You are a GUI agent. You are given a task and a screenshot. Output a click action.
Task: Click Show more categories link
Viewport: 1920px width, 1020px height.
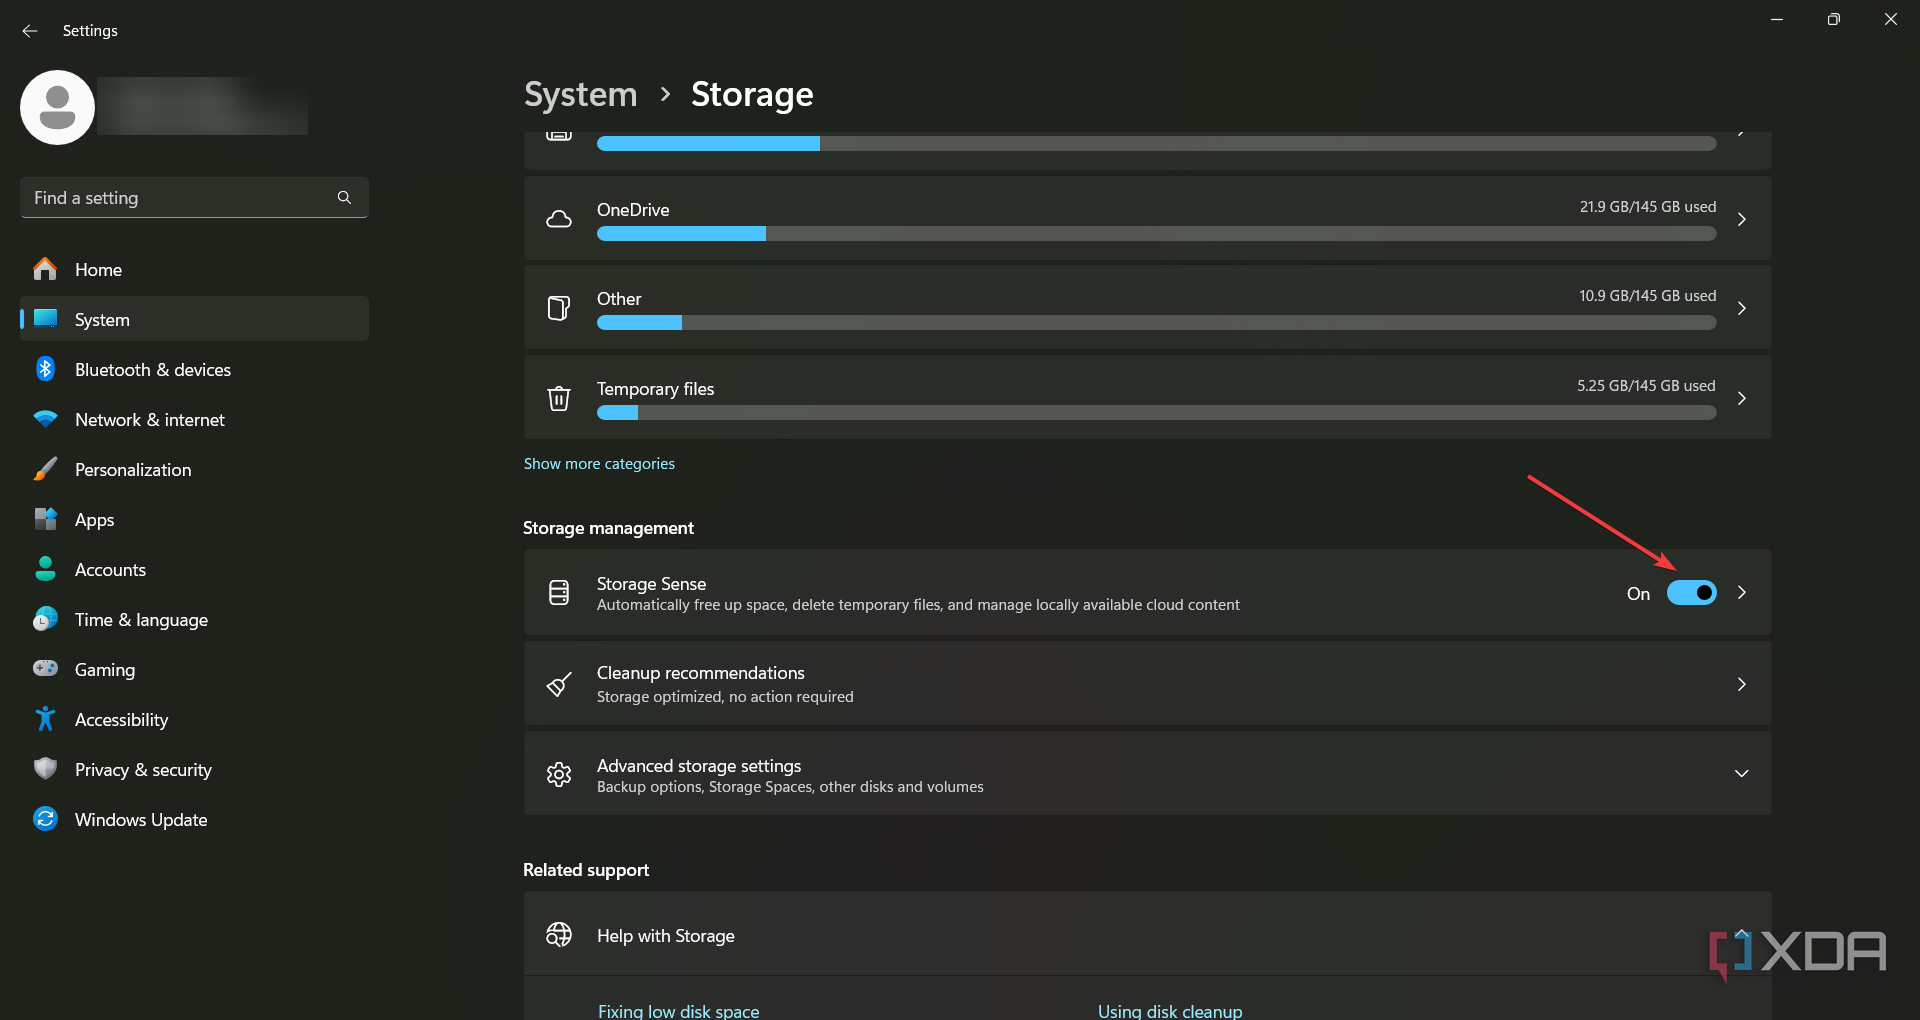[x=599, y=464]
